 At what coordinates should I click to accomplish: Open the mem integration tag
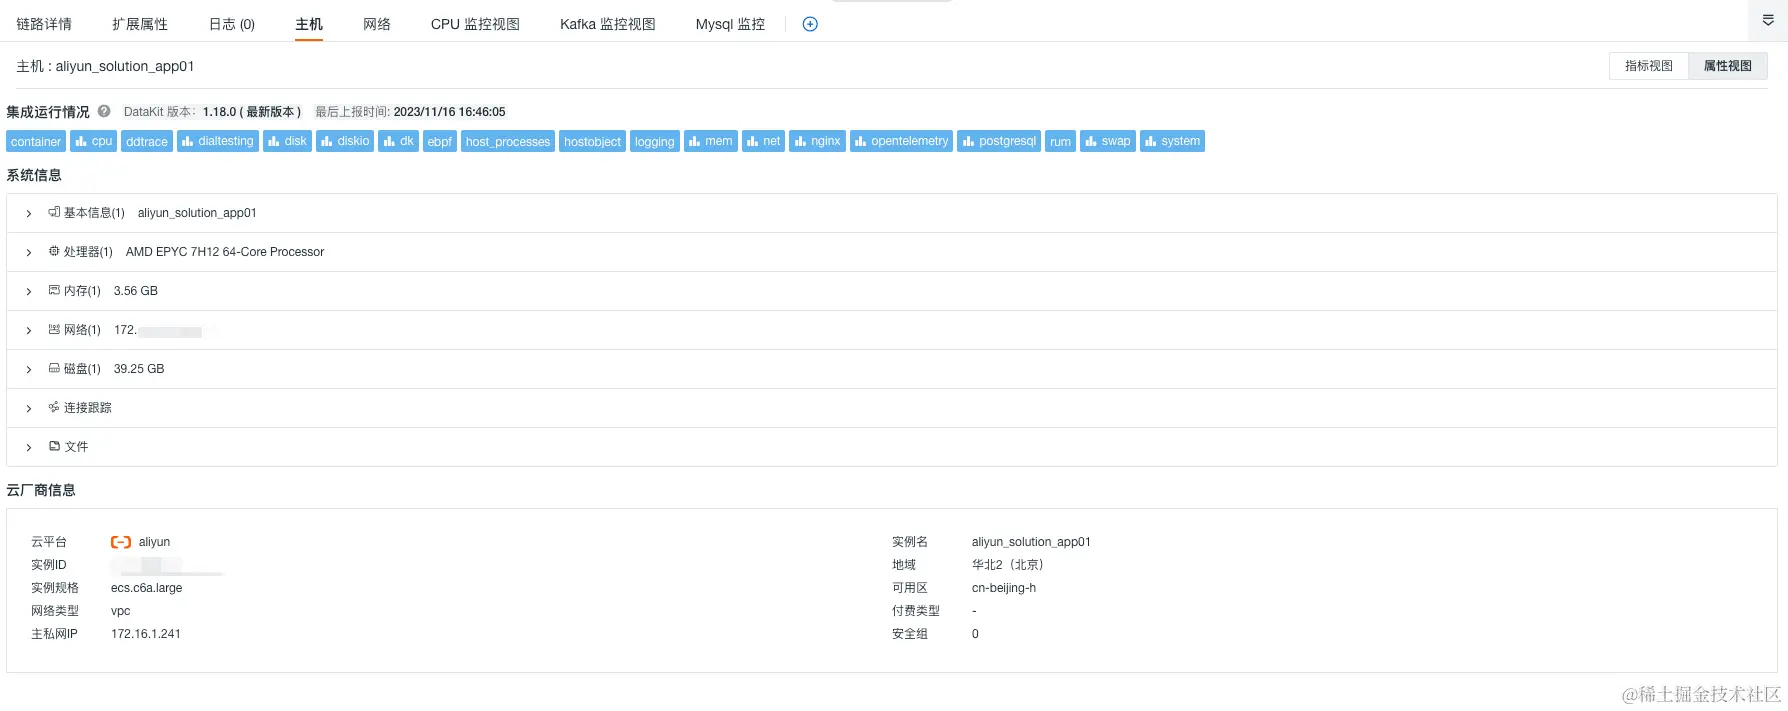(x=711, y=141)
